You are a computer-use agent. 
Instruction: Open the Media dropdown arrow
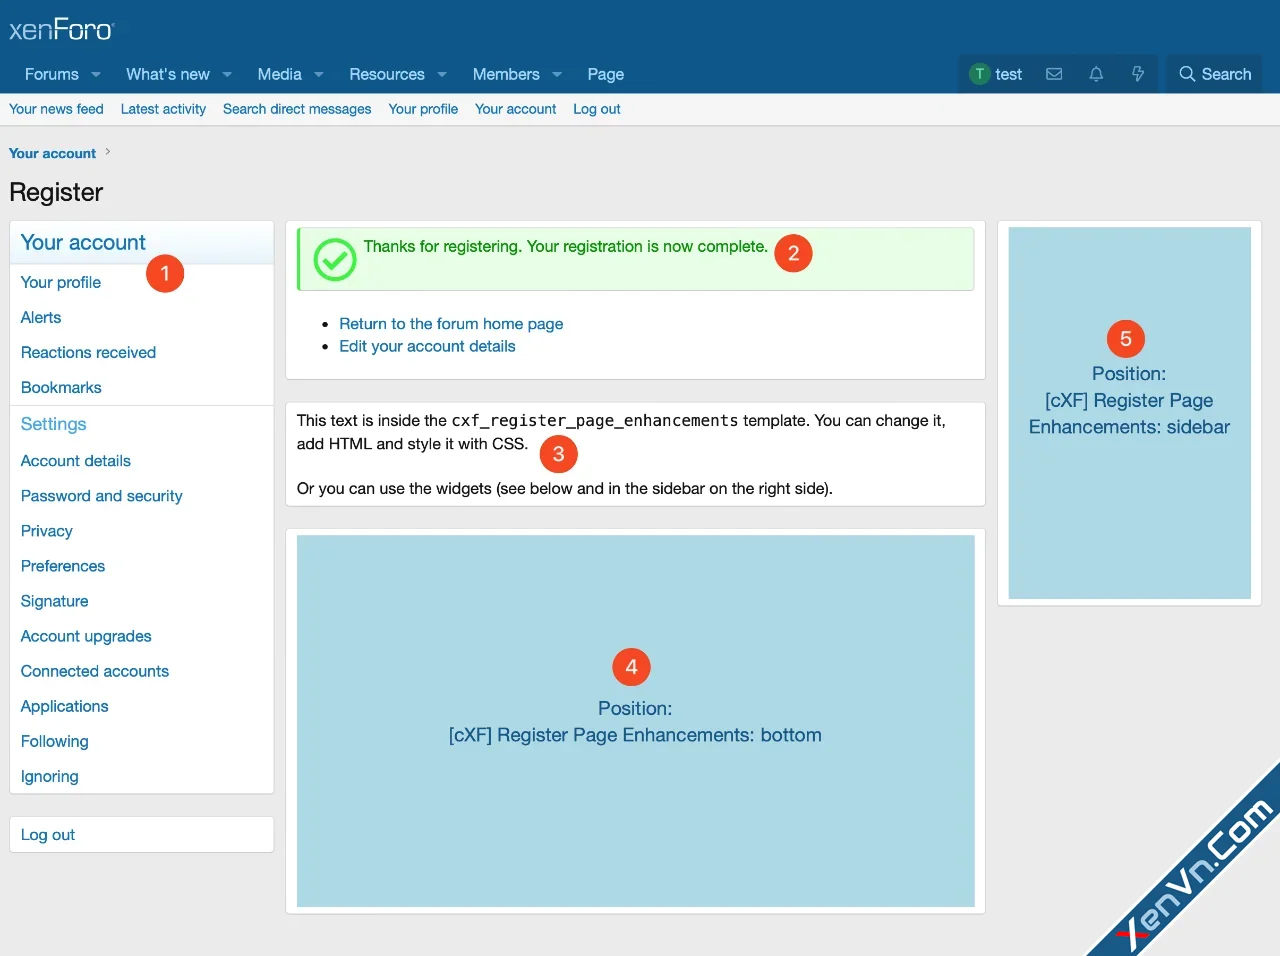319,75
